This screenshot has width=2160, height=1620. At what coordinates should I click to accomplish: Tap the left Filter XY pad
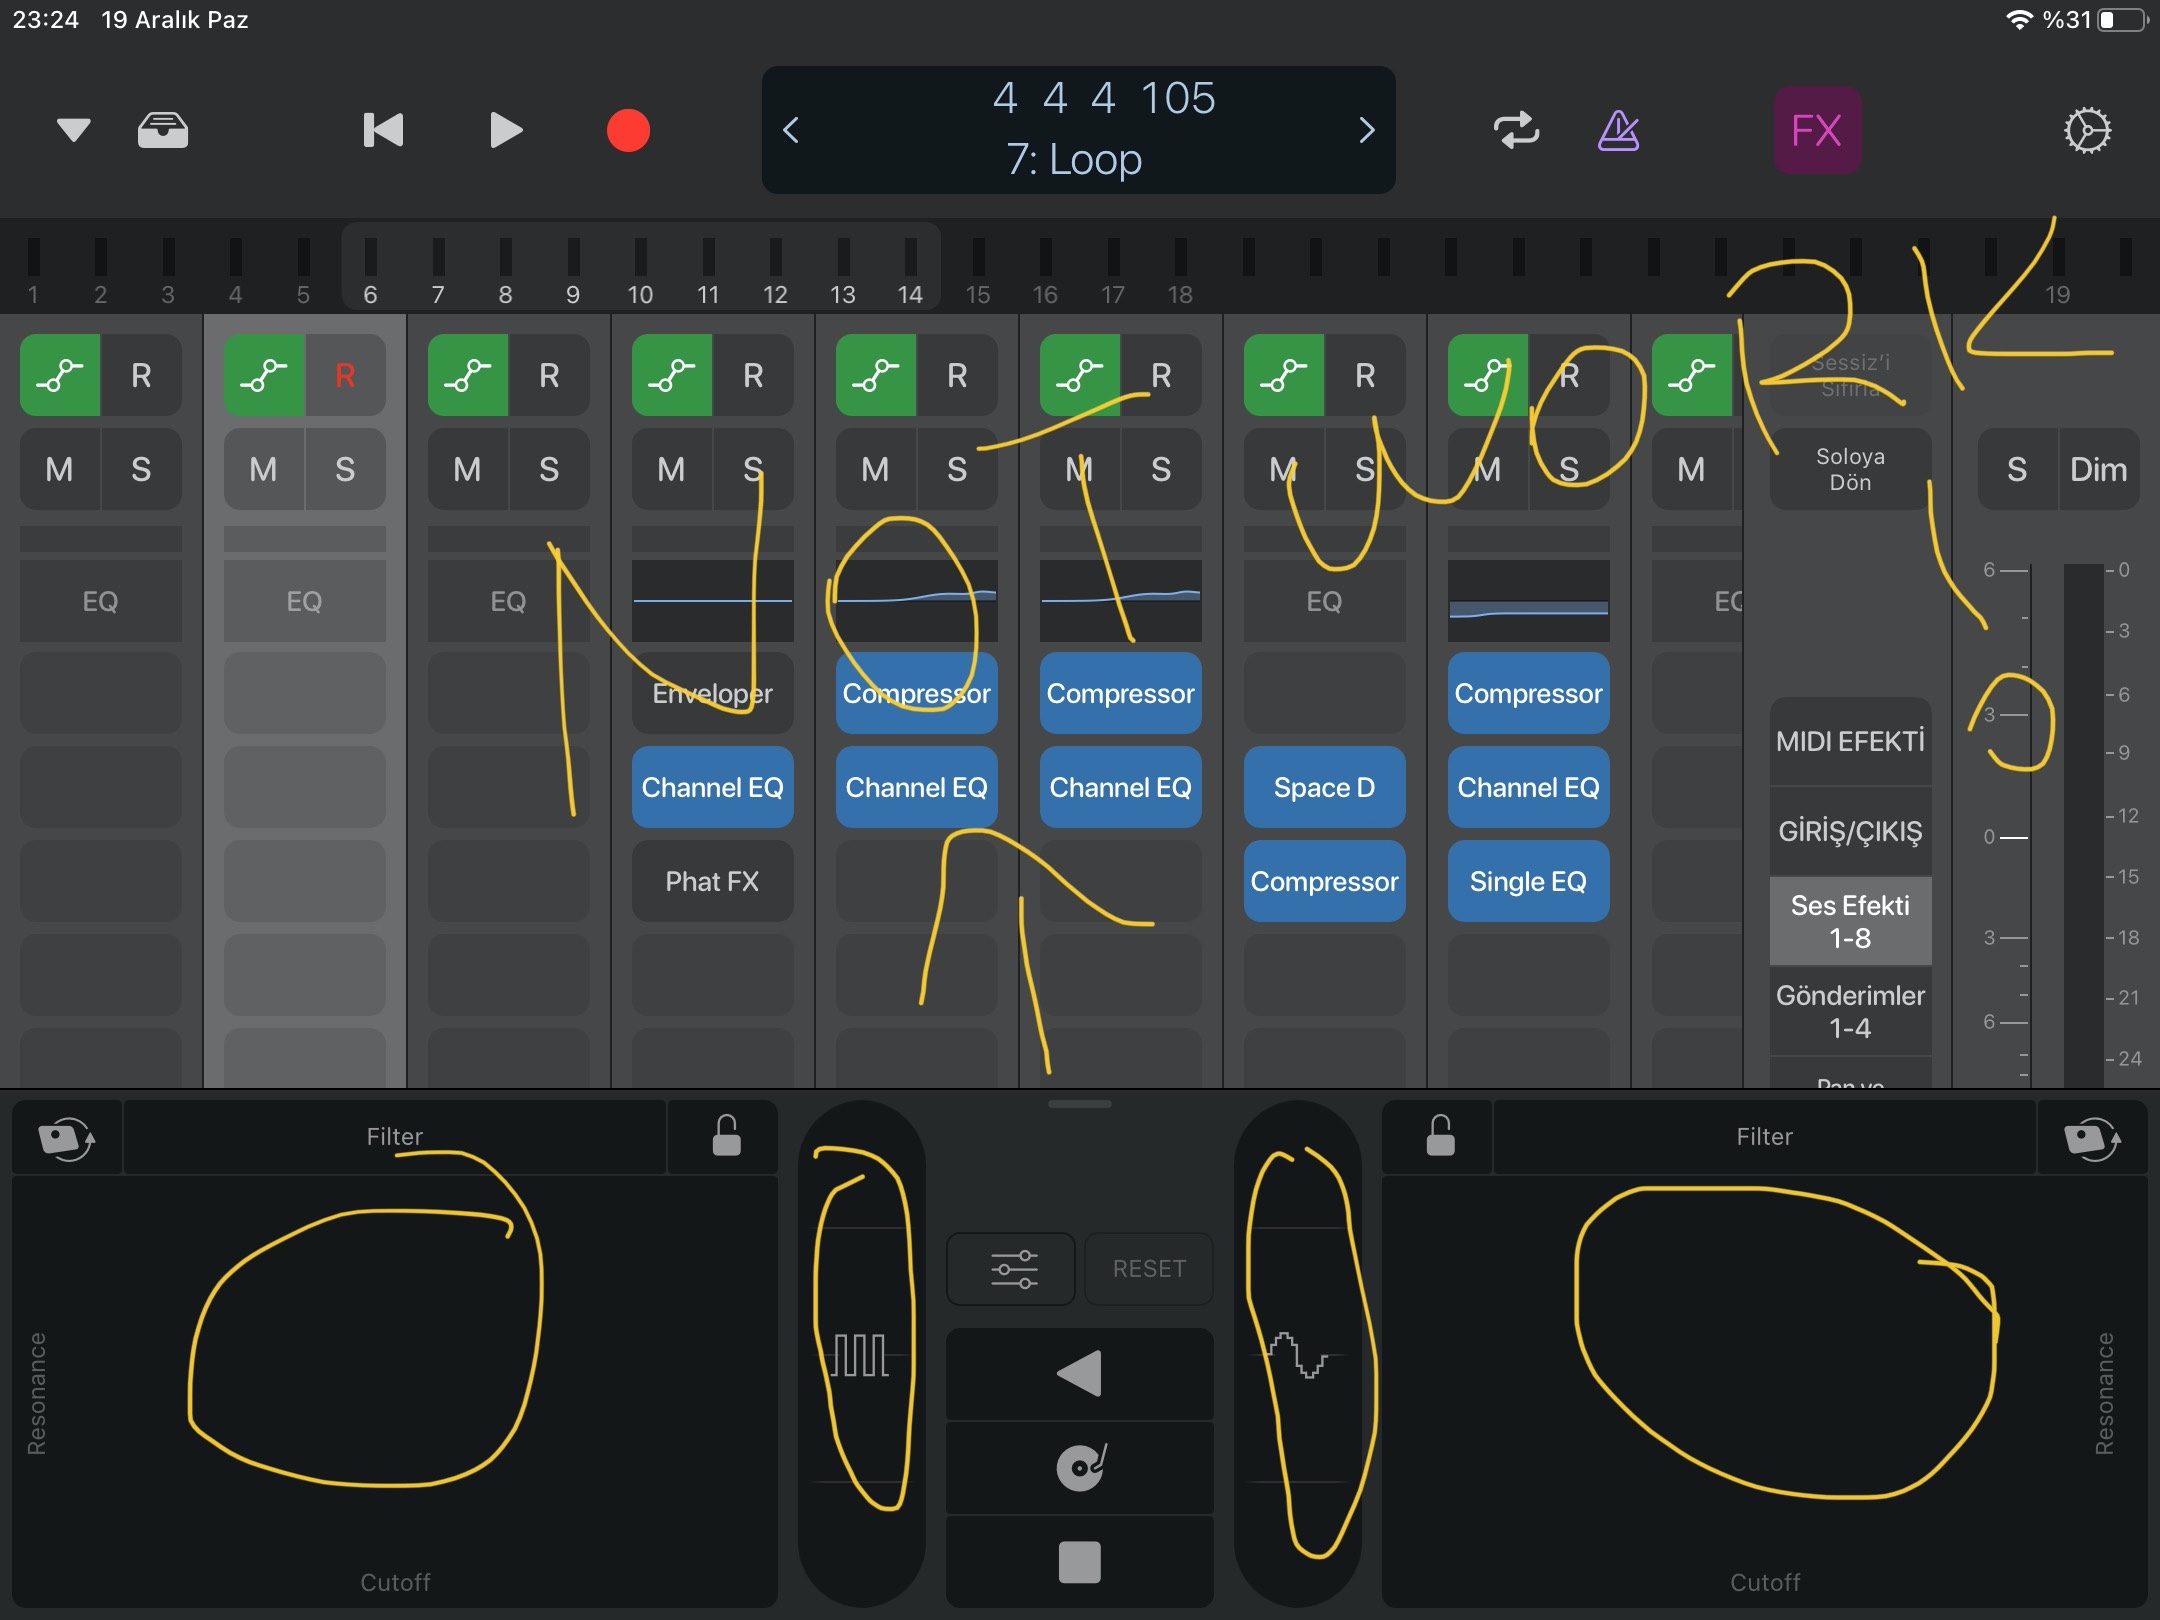[395, 1390]
